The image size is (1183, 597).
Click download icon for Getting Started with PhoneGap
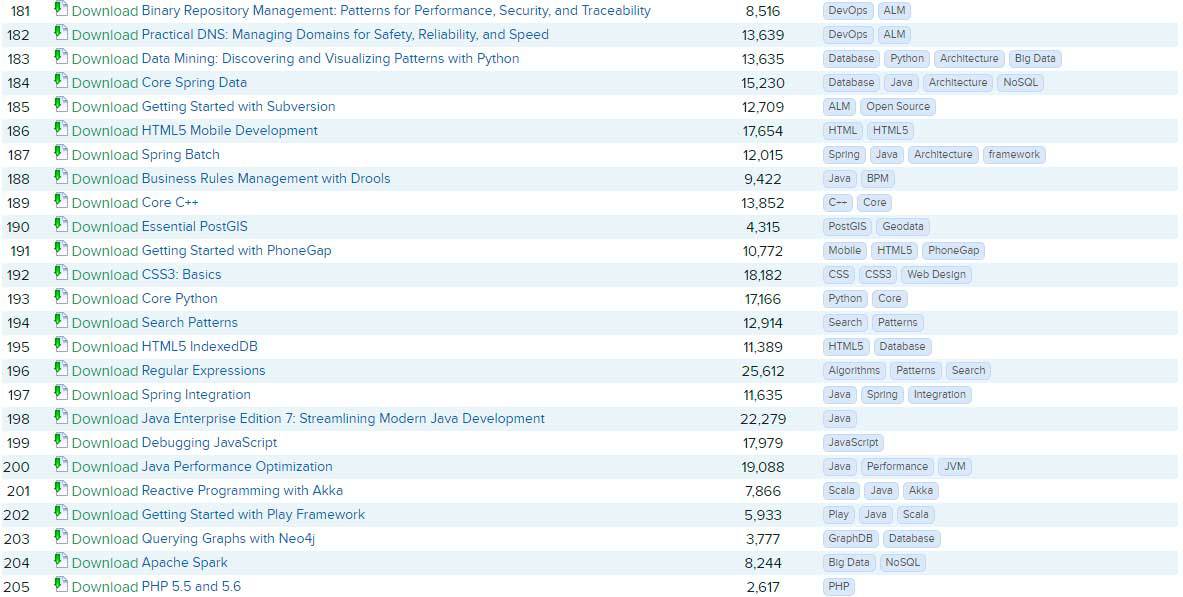[x=61, y=249]
